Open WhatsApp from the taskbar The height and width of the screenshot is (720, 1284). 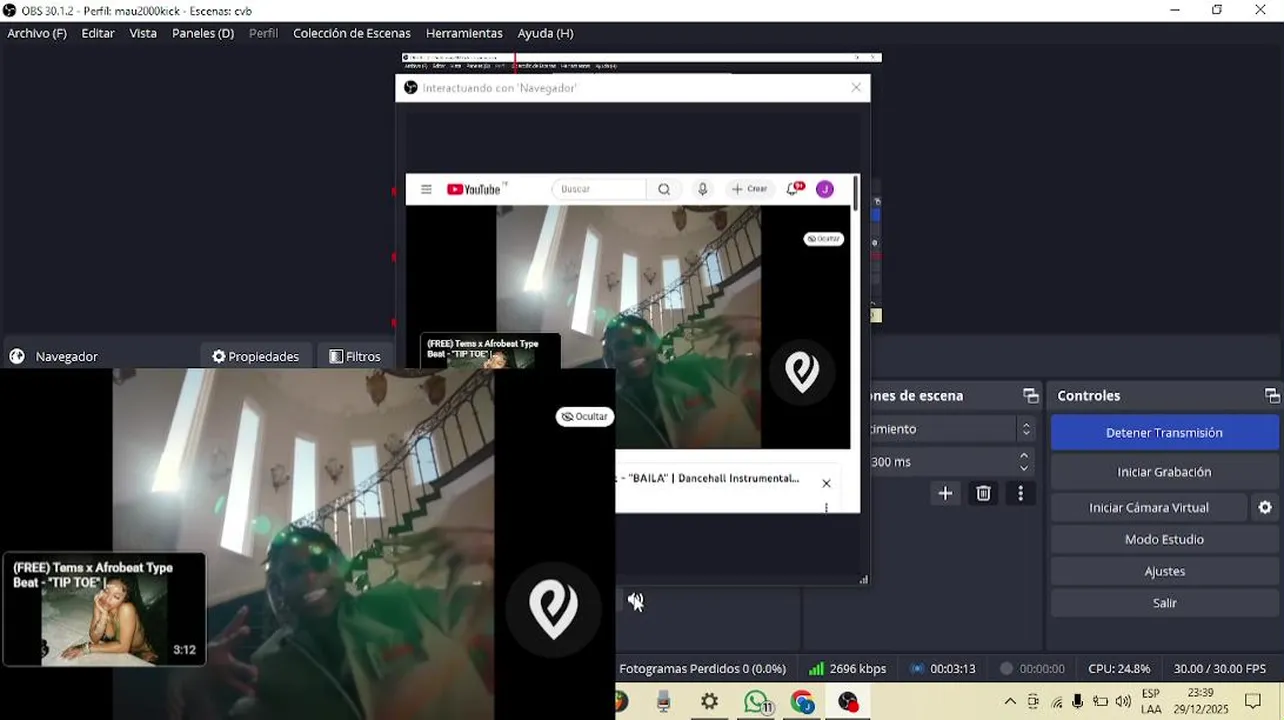pyautogui.click(x=757, y=702)
